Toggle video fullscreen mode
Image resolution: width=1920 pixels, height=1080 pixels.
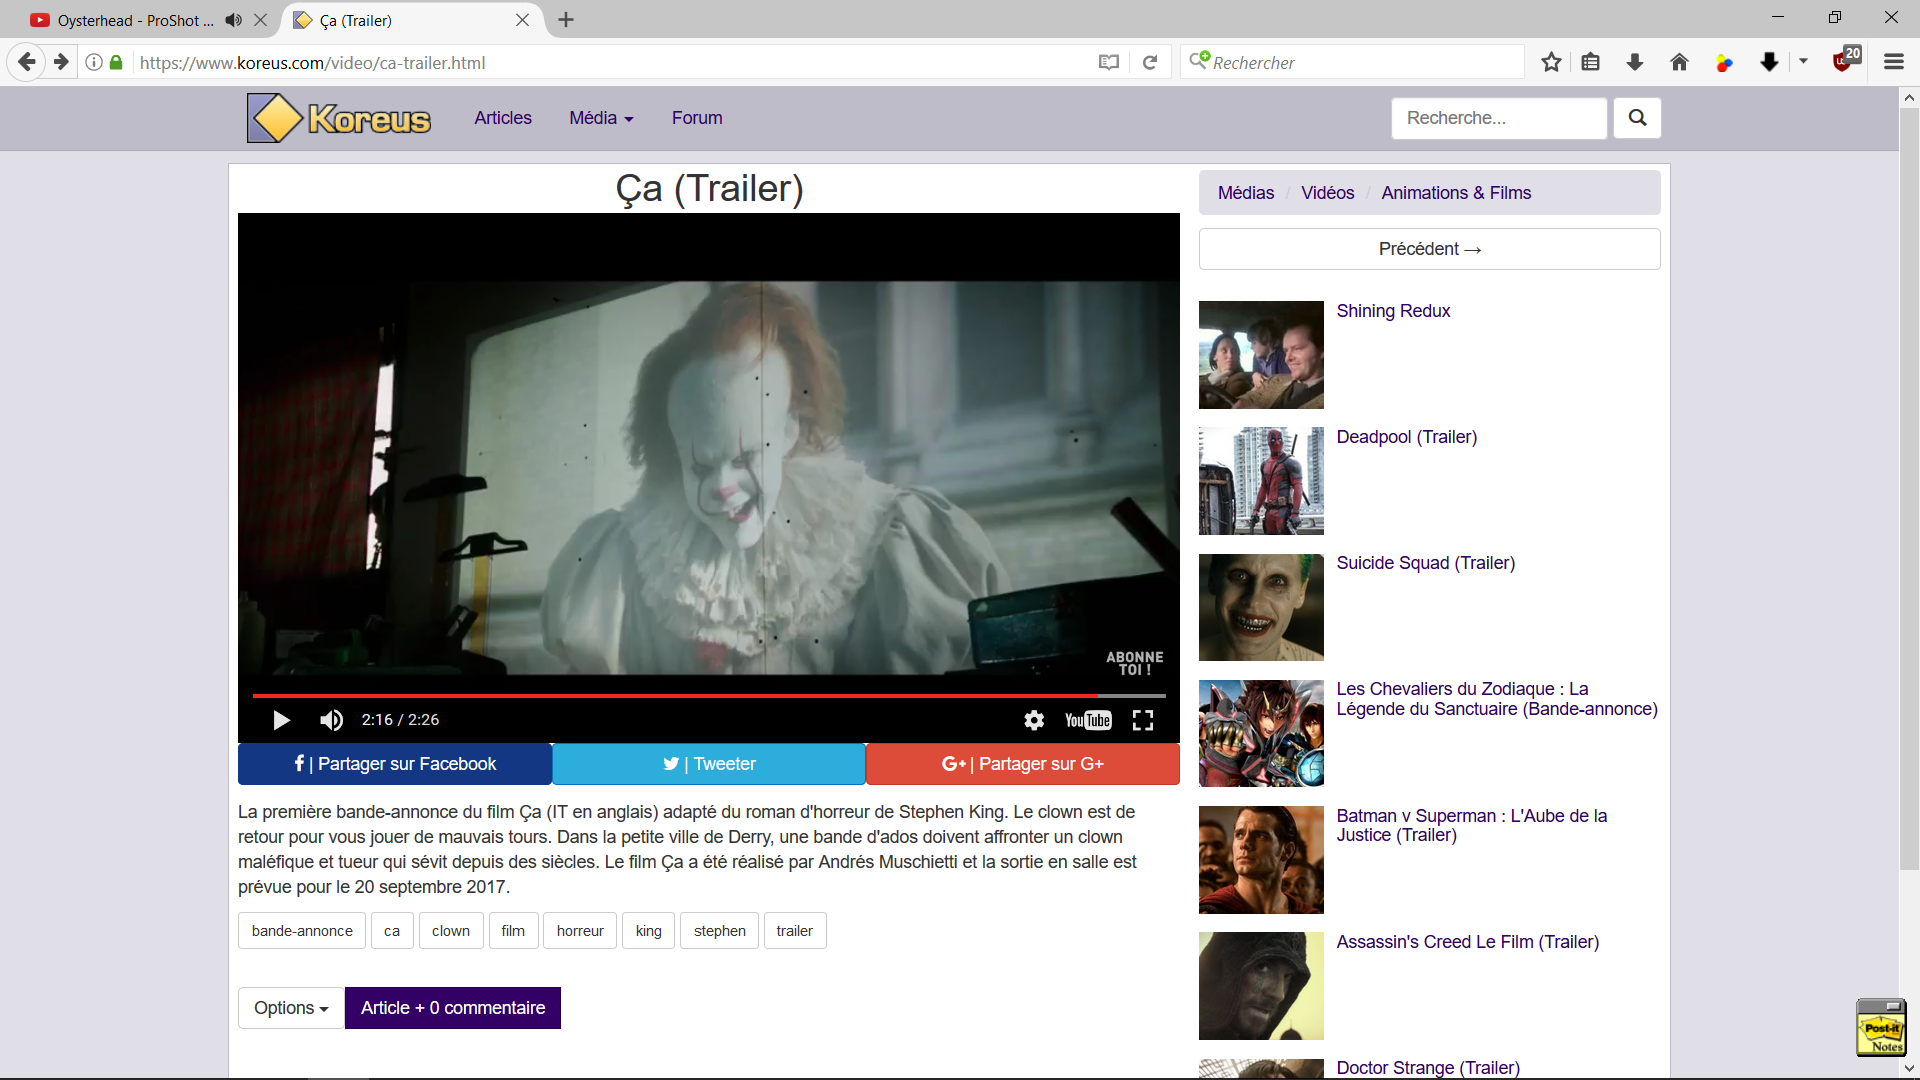tap(1143, 720)
